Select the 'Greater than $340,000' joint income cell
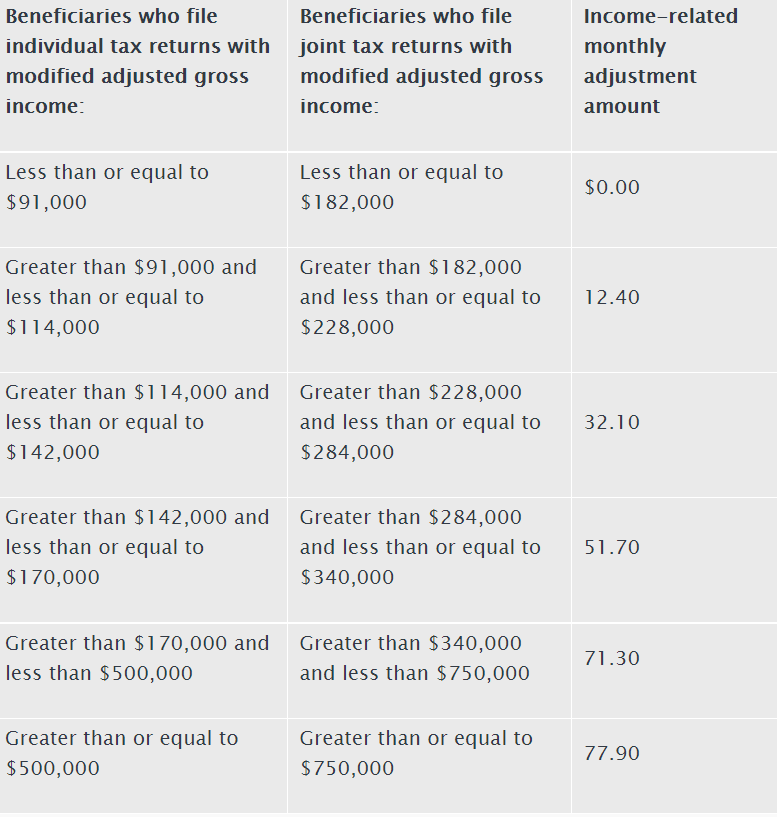777x817 pixels. click(x=415, y=658)
